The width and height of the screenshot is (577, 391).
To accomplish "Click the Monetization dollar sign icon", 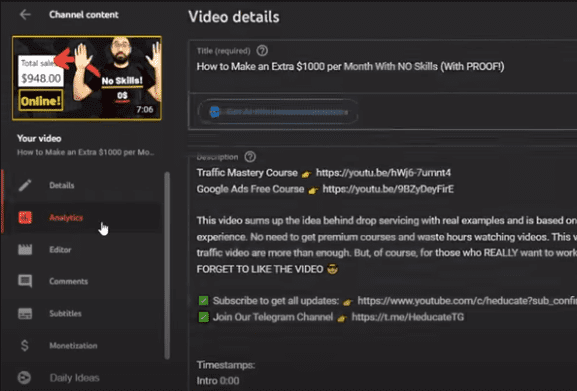I will (25, 345).
